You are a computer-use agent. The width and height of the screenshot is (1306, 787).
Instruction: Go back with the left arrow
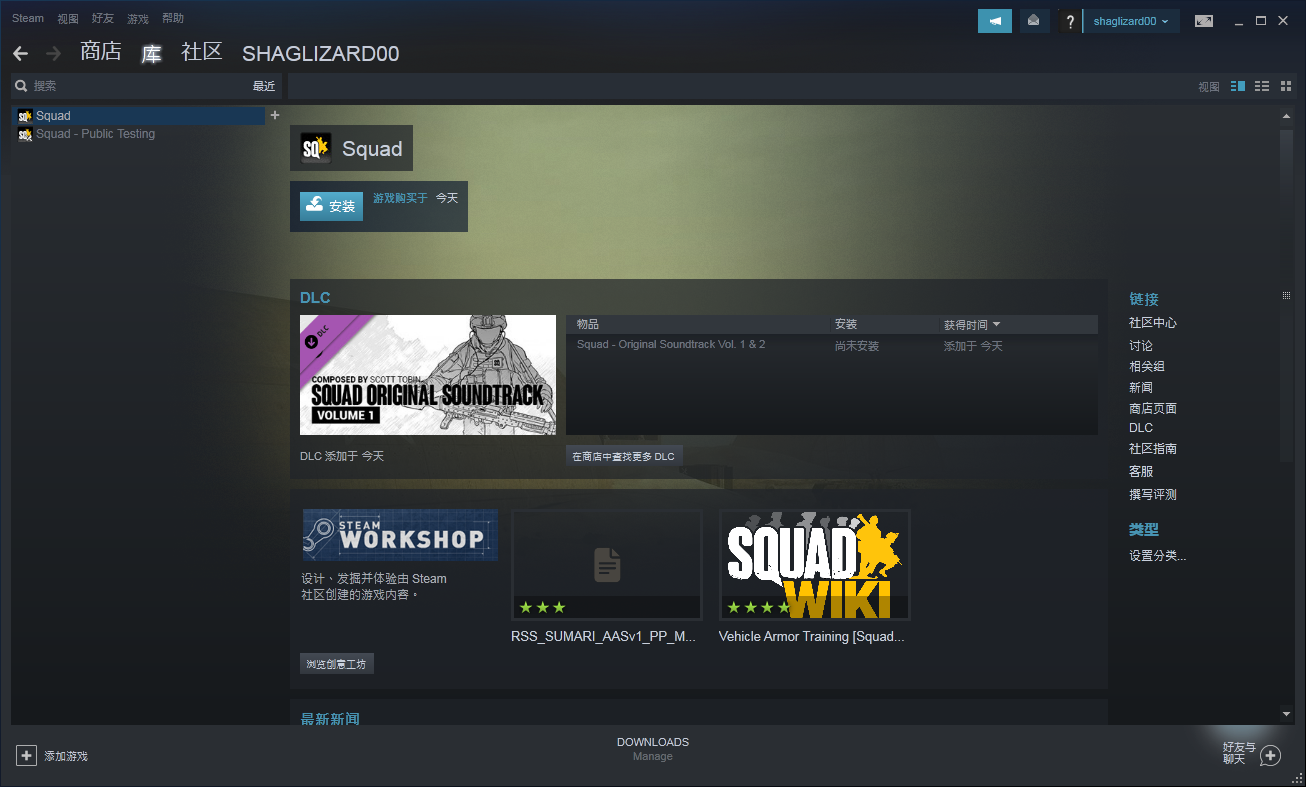click(x=20, y=53)
